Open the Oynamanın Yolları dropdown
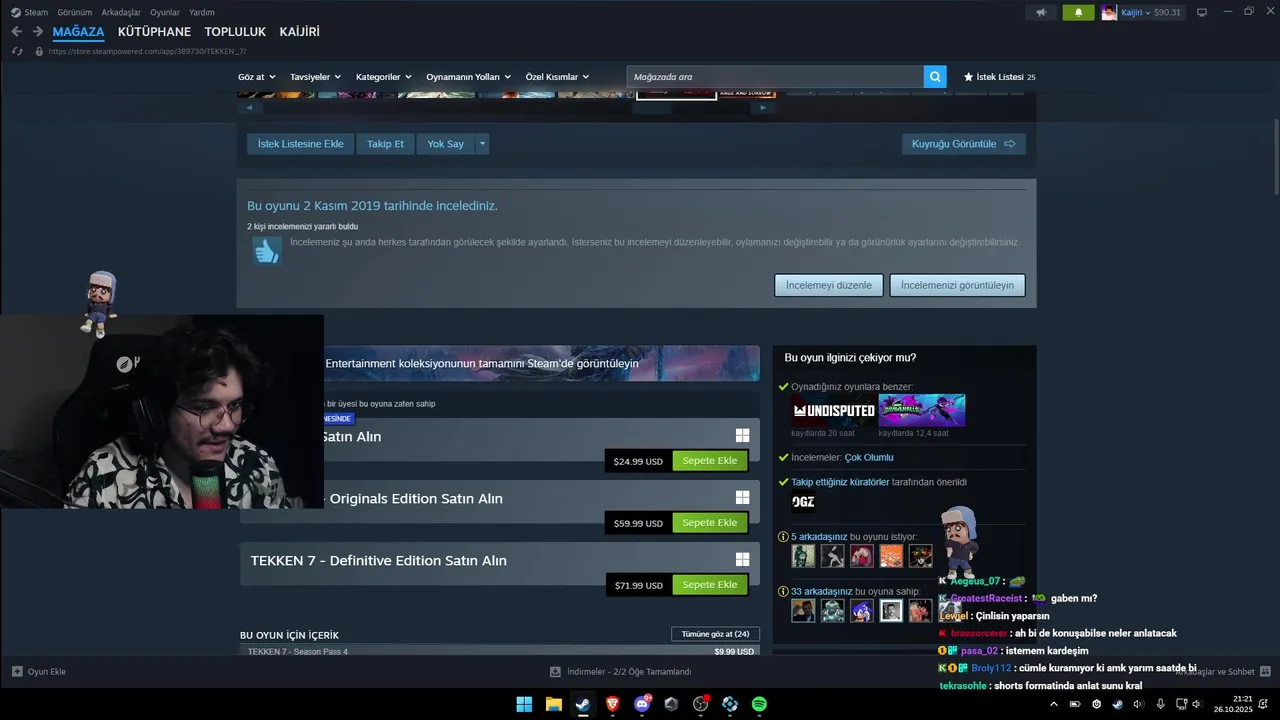The height and width of the screenshot is (720, 1280). [468, 77]
